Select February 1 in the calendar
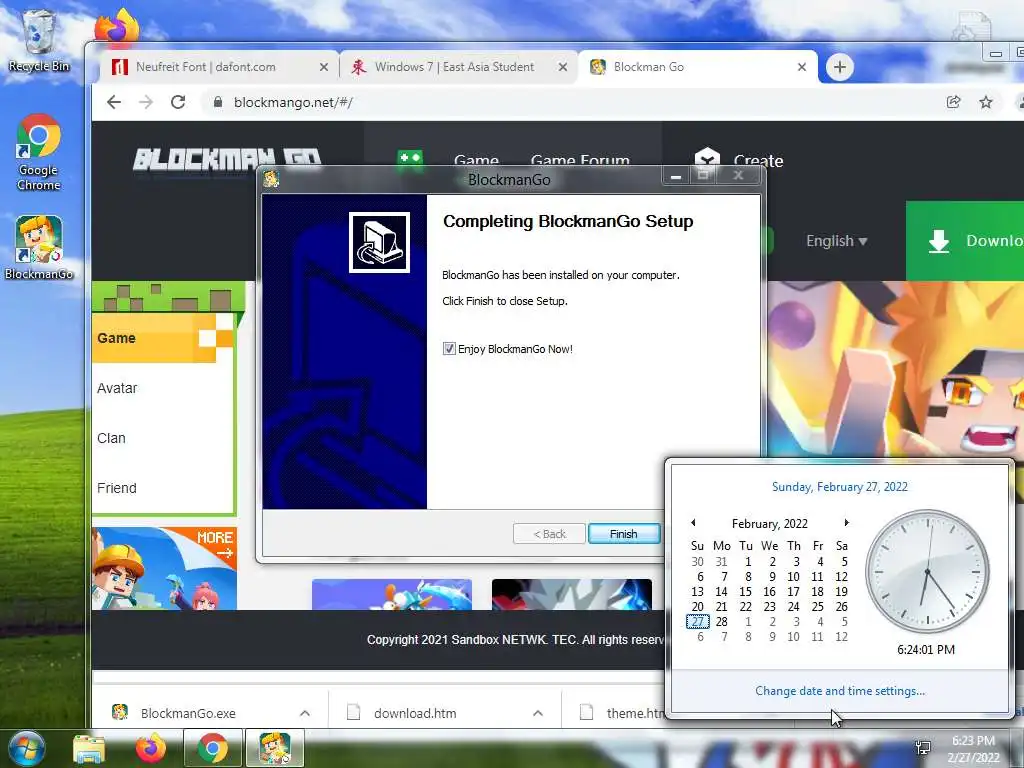 tap(748, 562)
